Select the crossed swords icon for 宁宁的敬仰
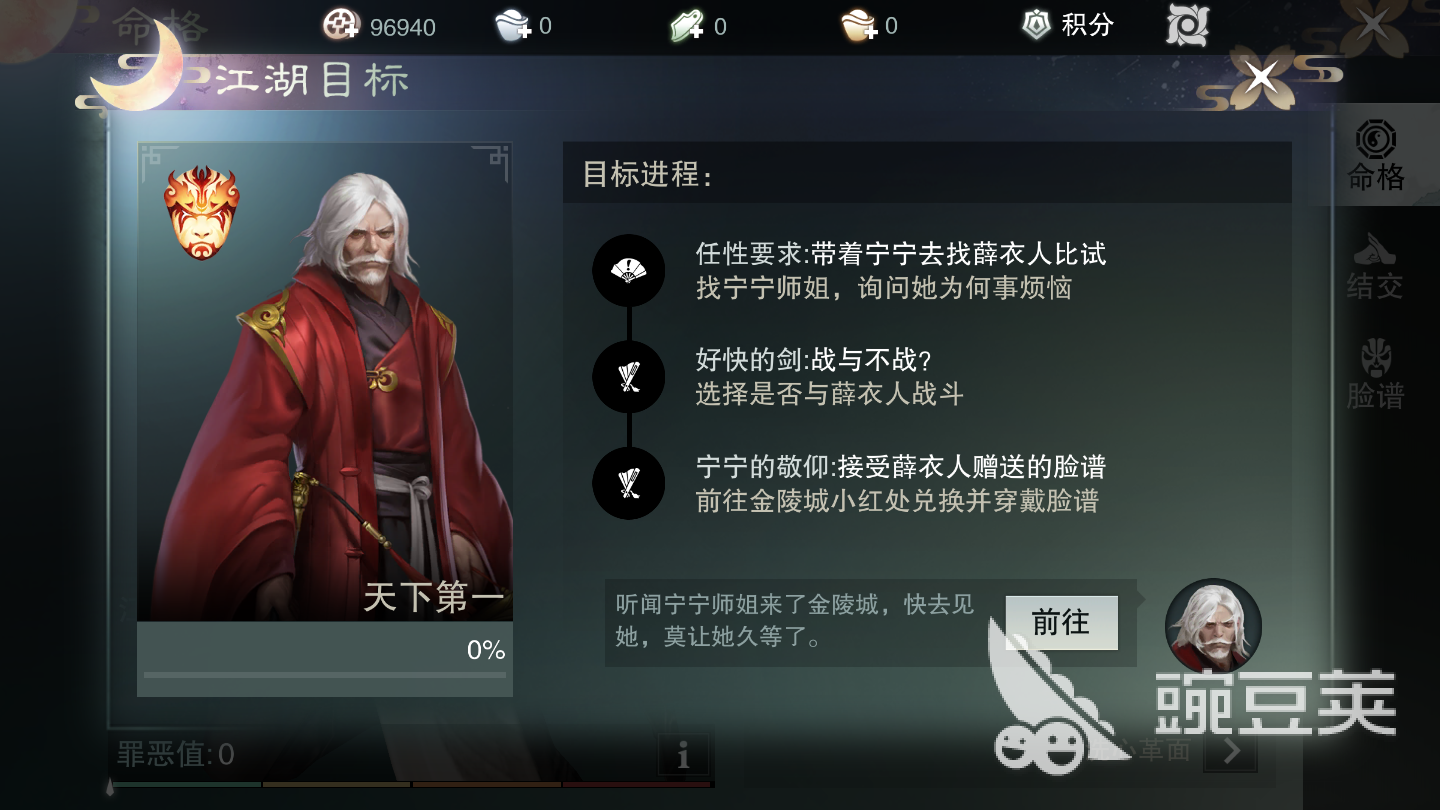The image size is (1440, 810). pos(628,484)
